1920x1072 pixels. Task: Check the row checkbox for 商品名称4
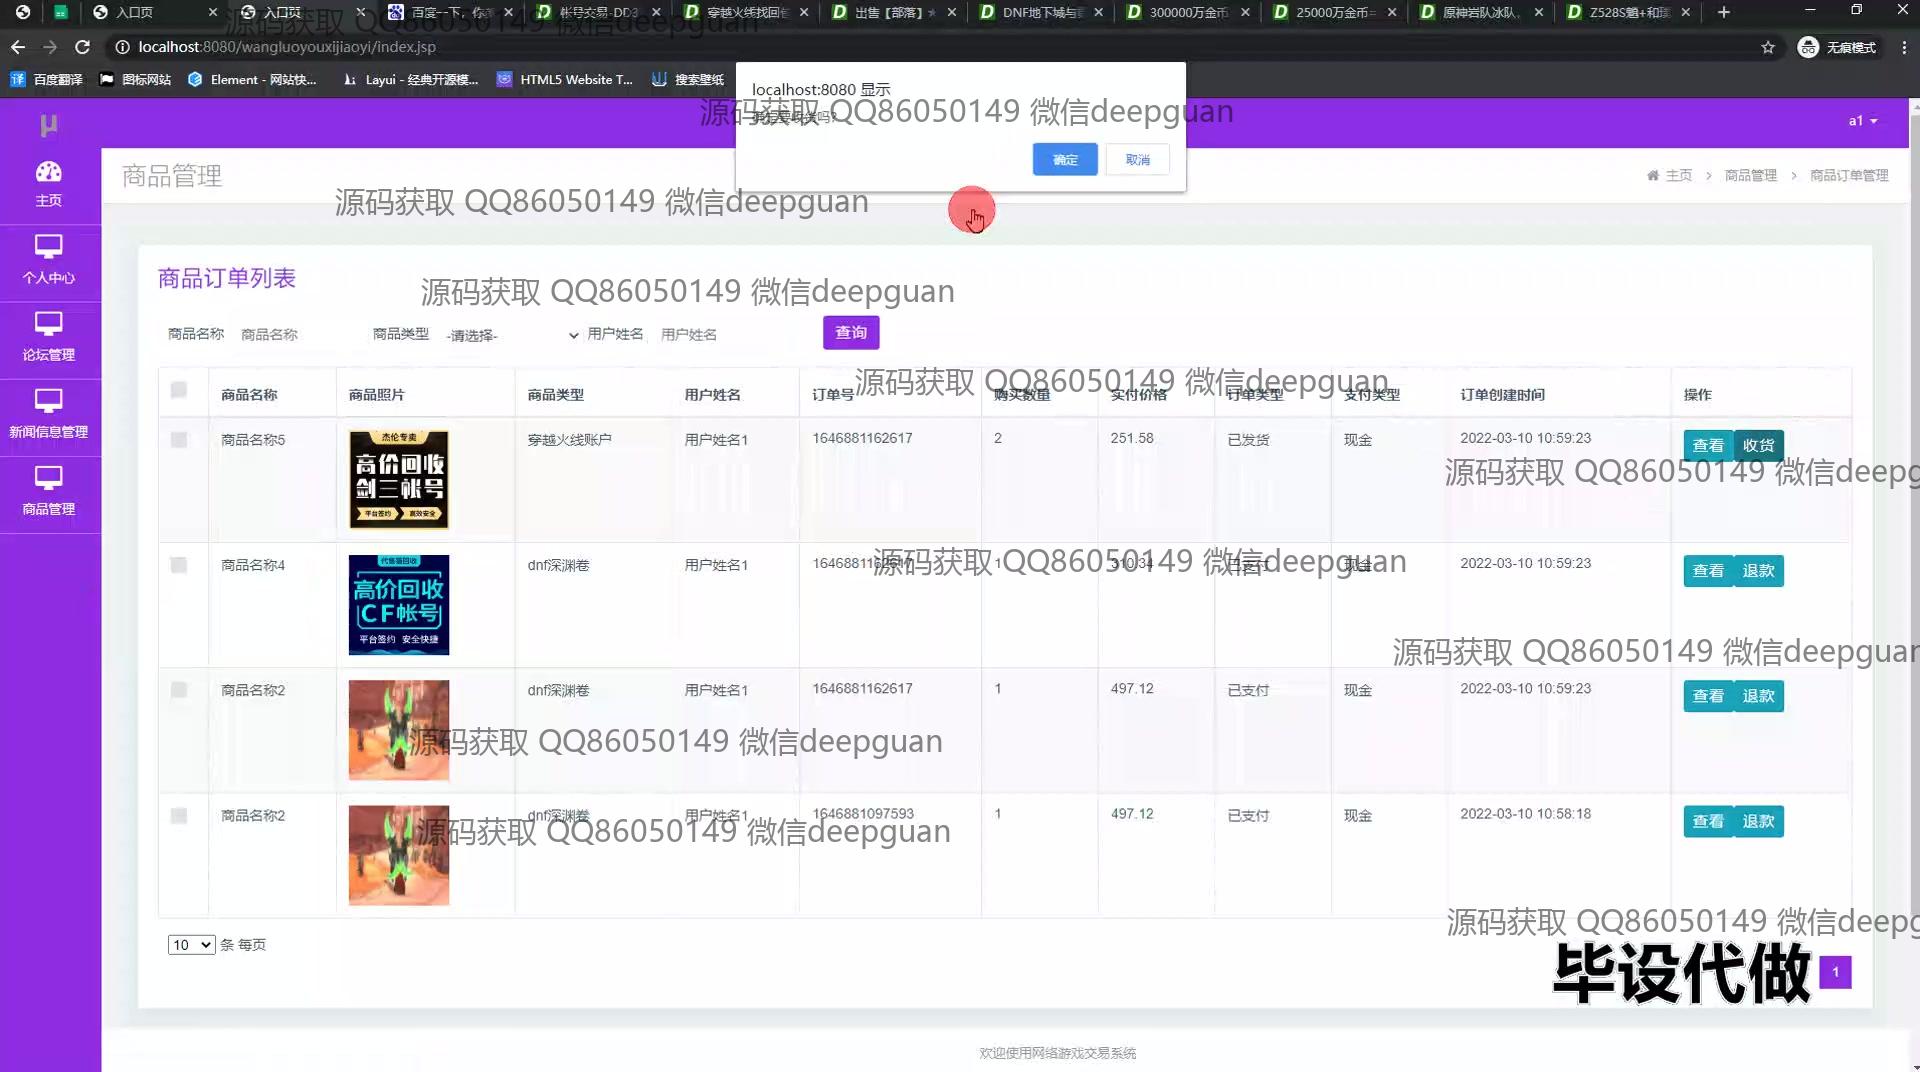(x=179, y=565)
